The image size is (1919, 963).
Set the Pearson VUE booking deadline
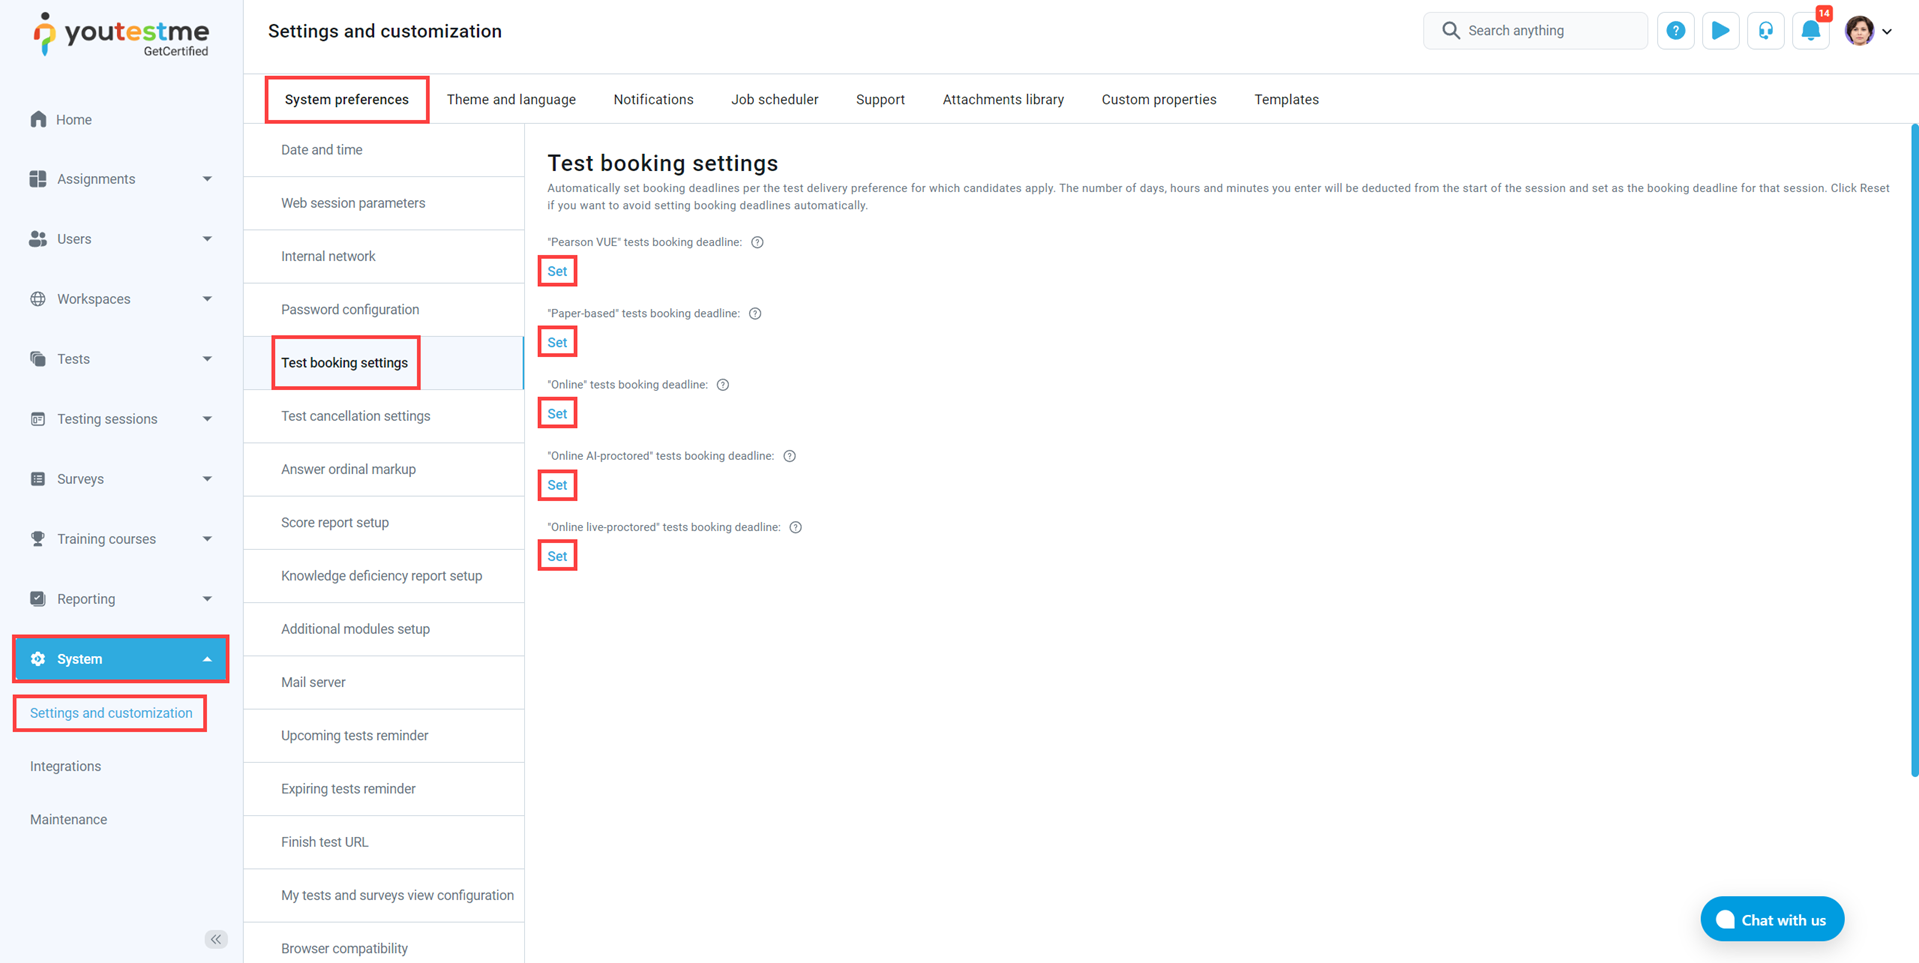557,271
